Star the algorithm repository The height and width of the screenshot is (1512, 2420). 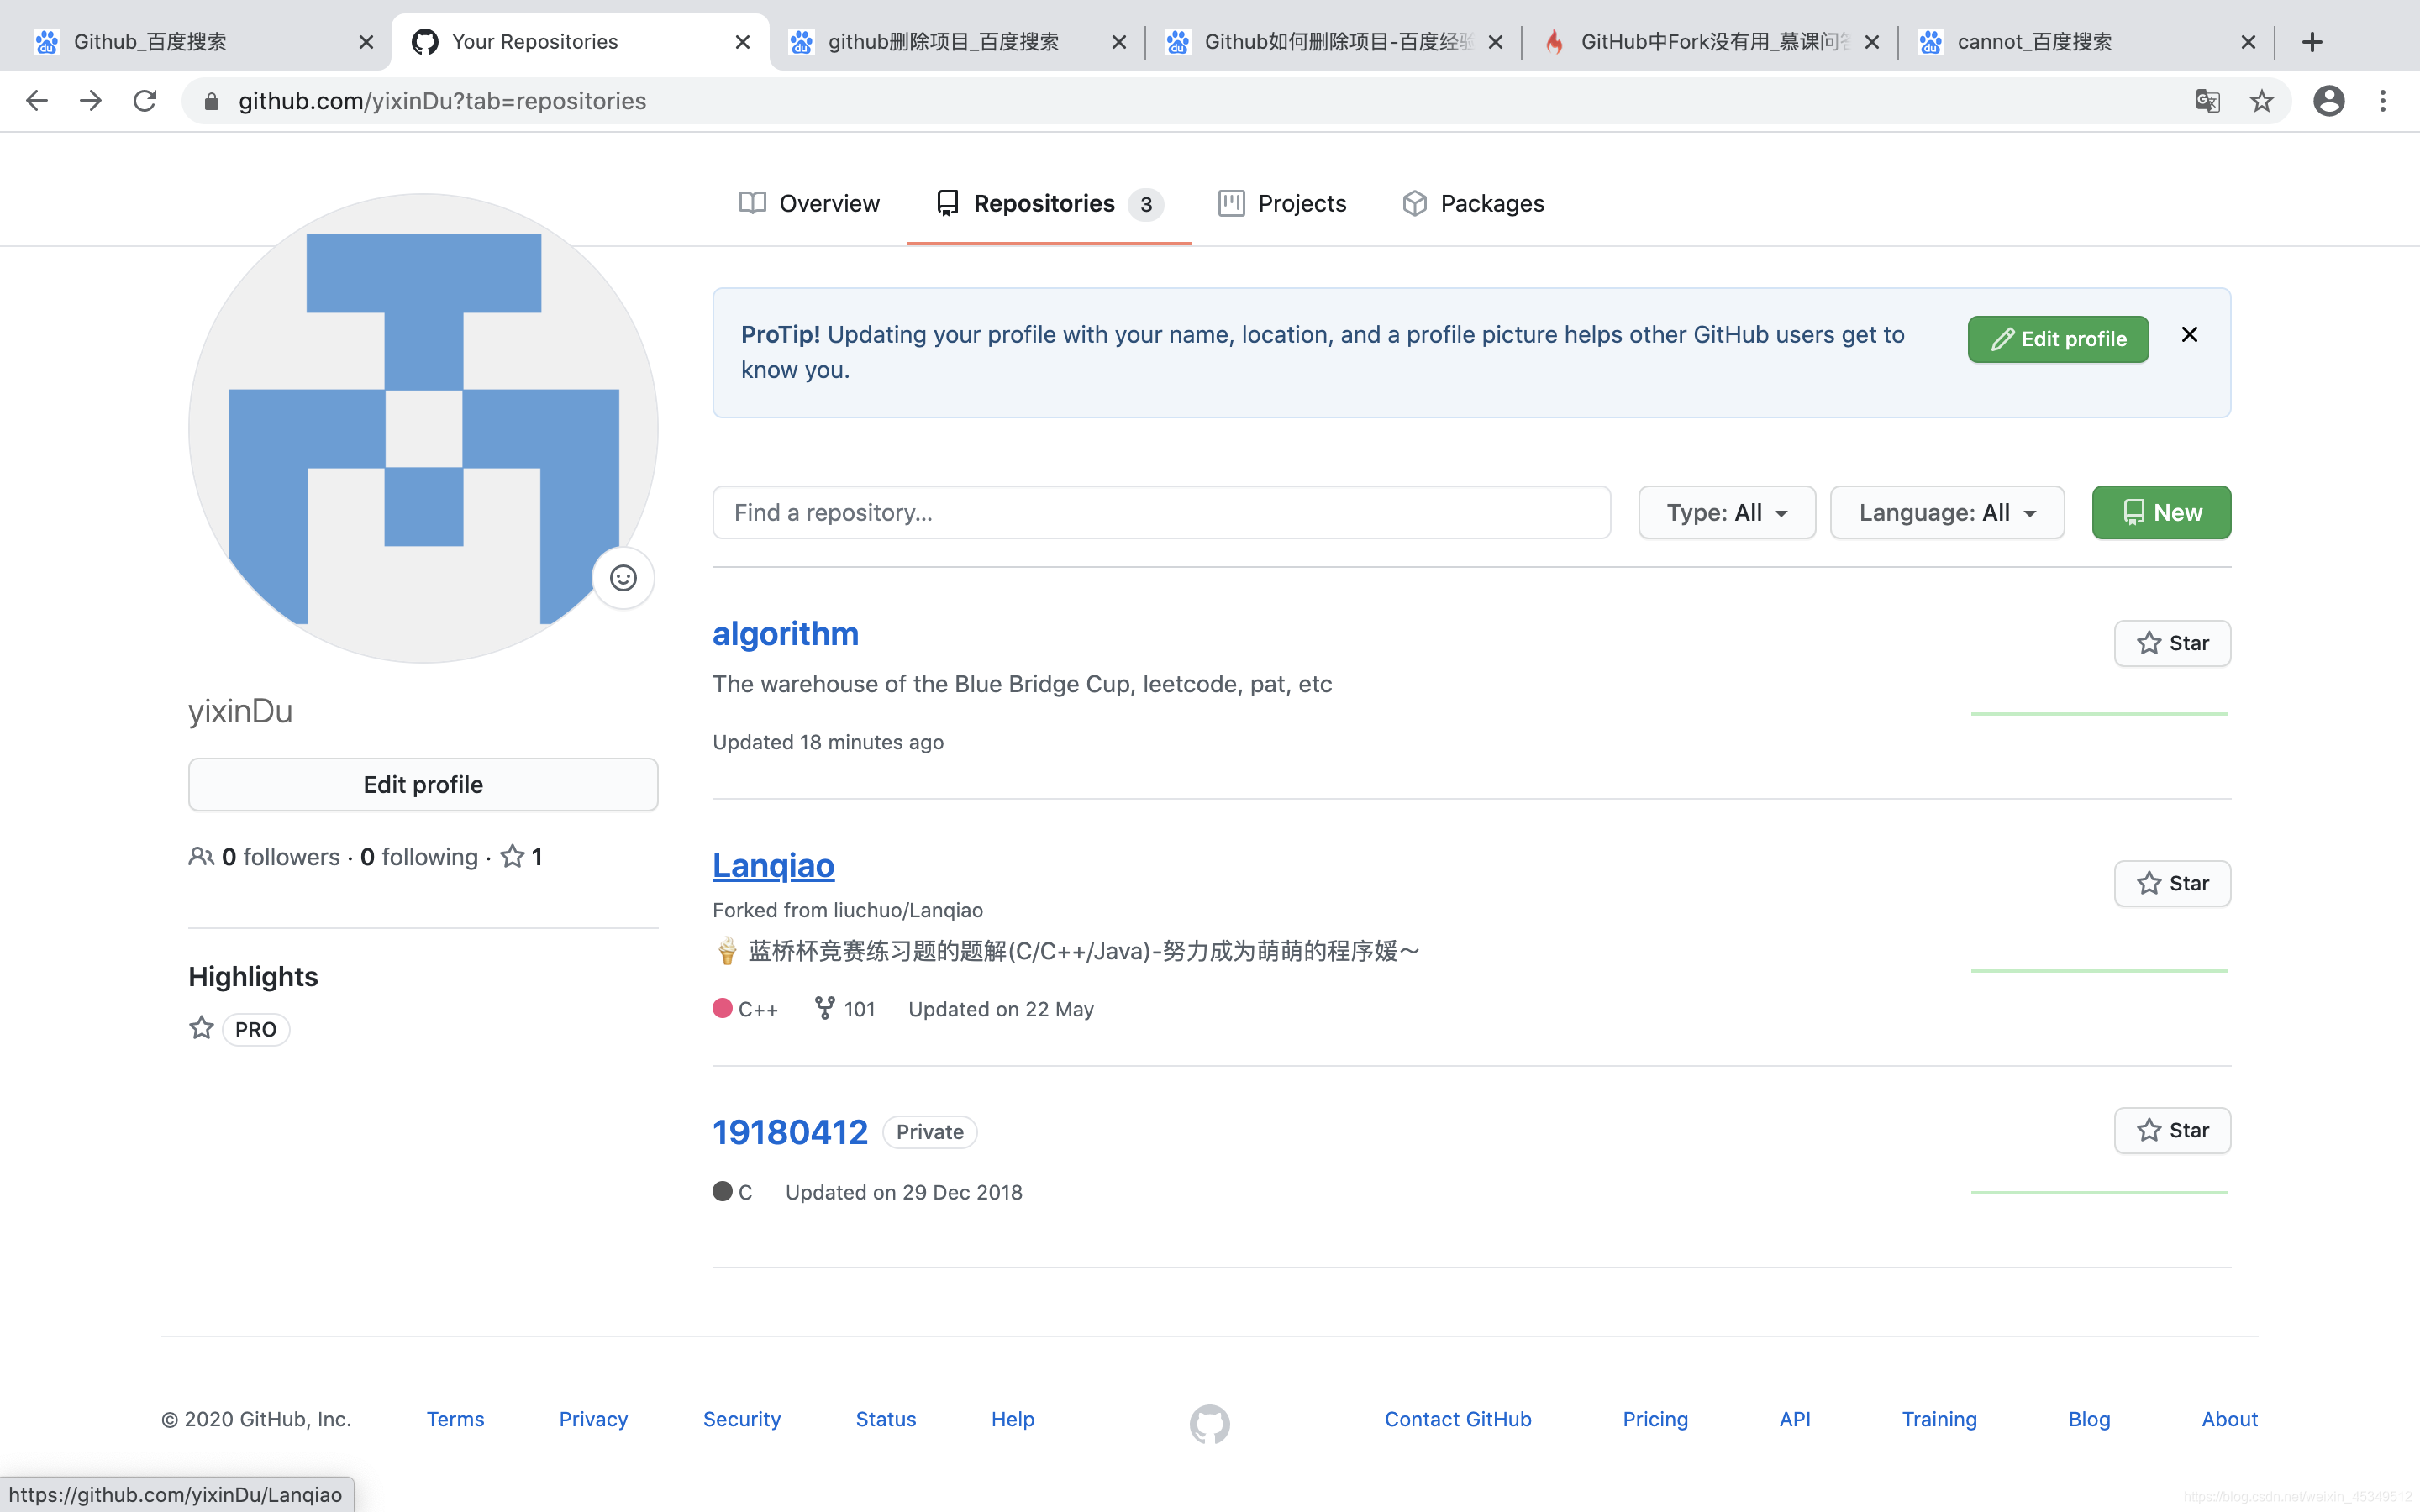pyautogui.click(x=2172, y=643)
